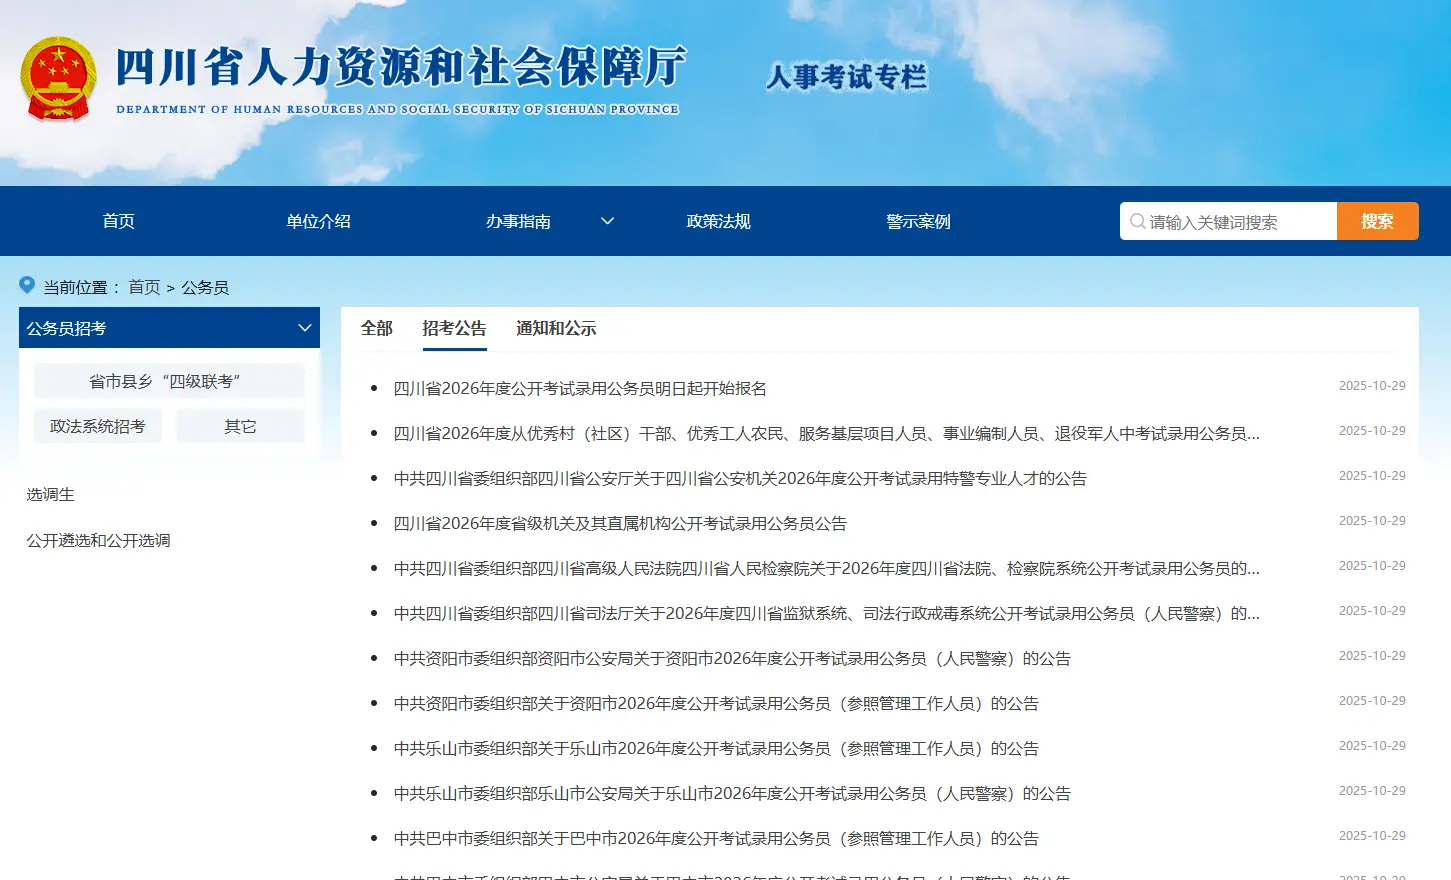1451x880 pixels.
Task: Select the 招考公告 tab
Action: (454, 328)
